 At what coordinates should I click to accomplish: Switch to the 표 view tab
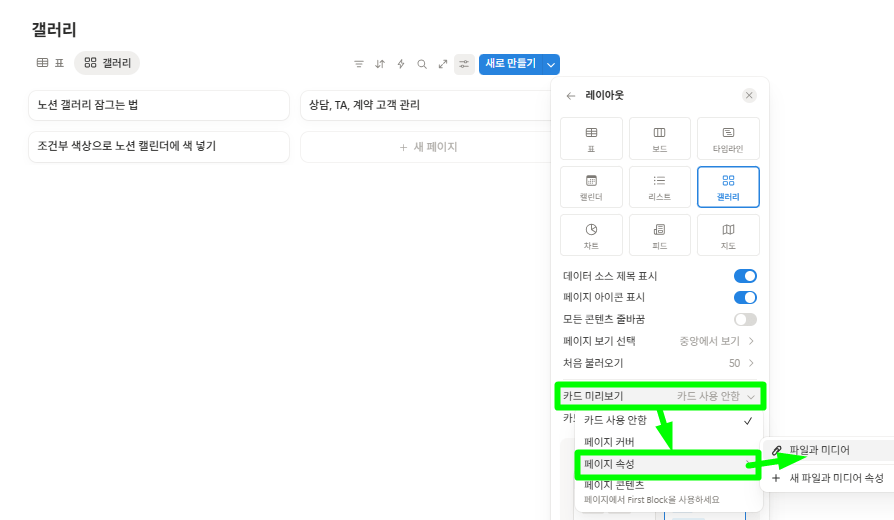(50, 63)
